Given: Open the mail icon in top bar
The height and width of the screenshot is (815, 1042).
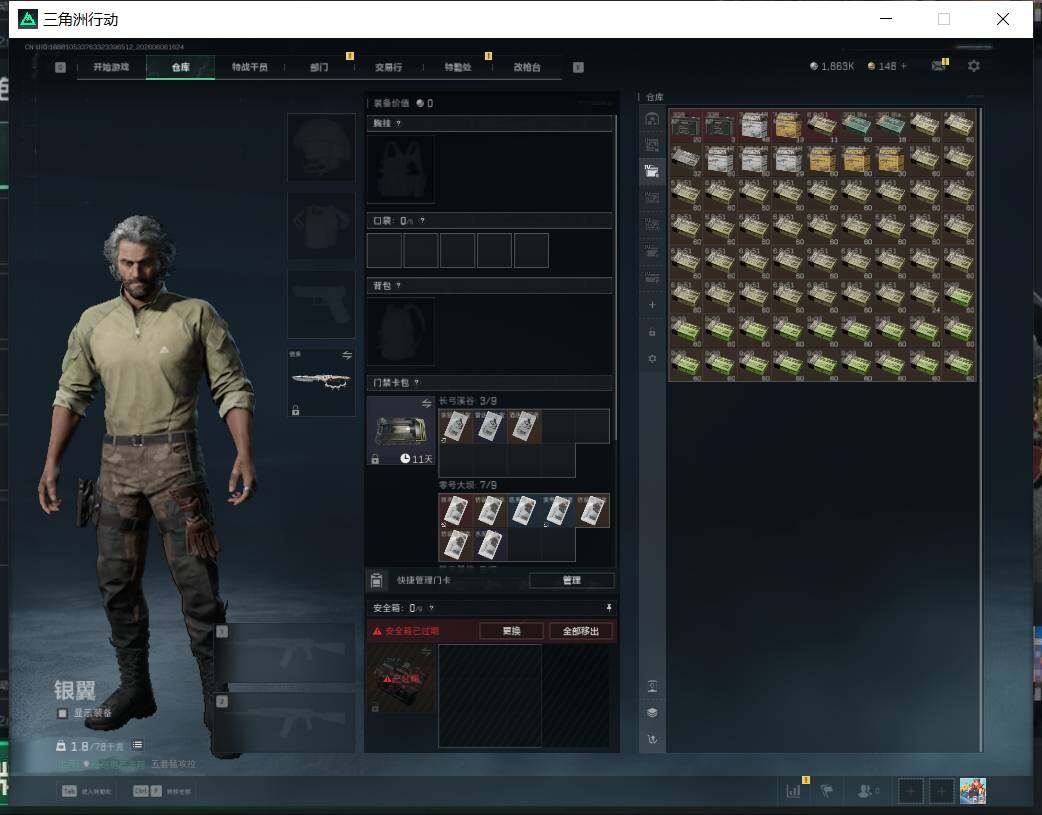Looking at the screenshot, I should (939, 66).
